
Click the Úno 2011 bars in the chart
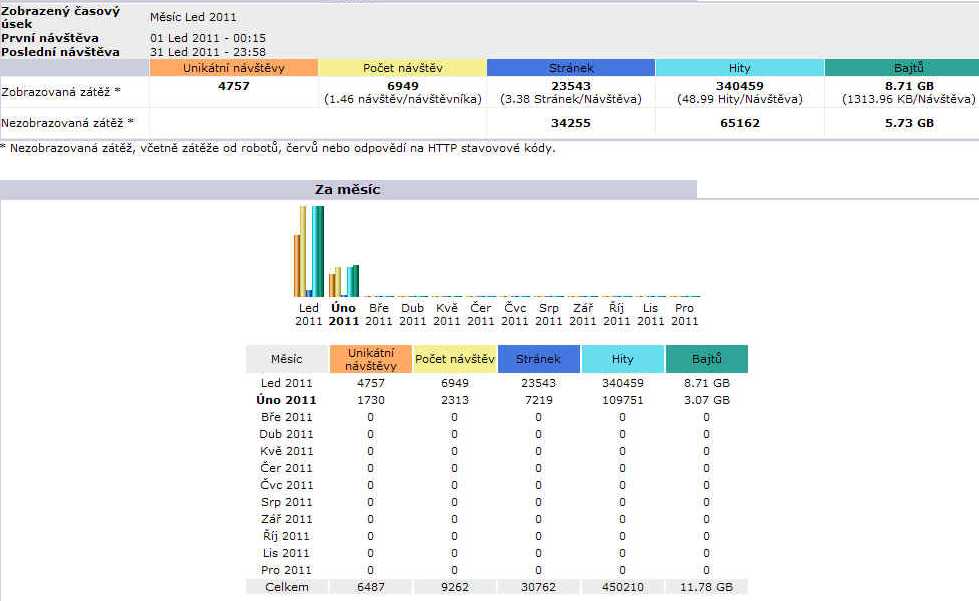click(x=344, y=281)
